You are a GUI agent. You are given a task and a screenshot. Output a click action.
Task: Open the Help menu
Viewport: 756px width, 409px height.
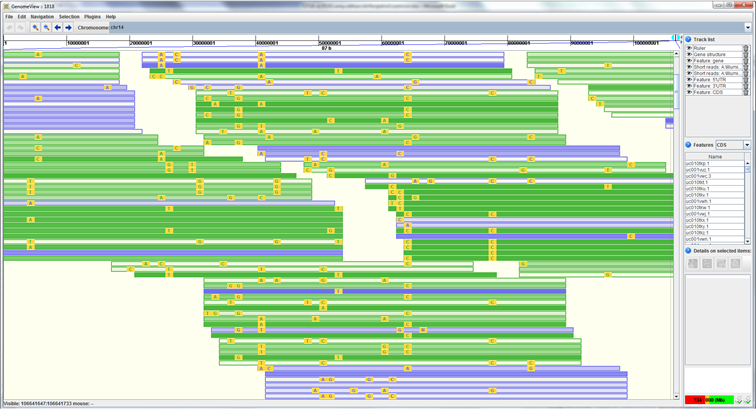[111, 16]
